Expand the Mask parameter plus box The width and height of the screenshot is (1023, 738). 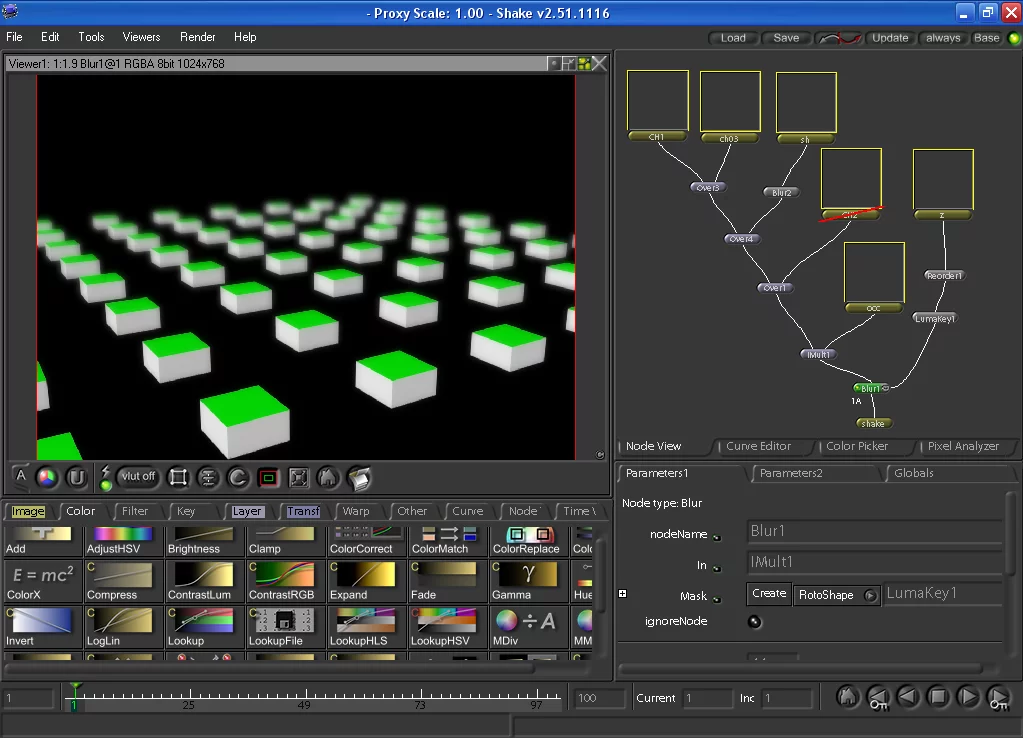point(623,594)
